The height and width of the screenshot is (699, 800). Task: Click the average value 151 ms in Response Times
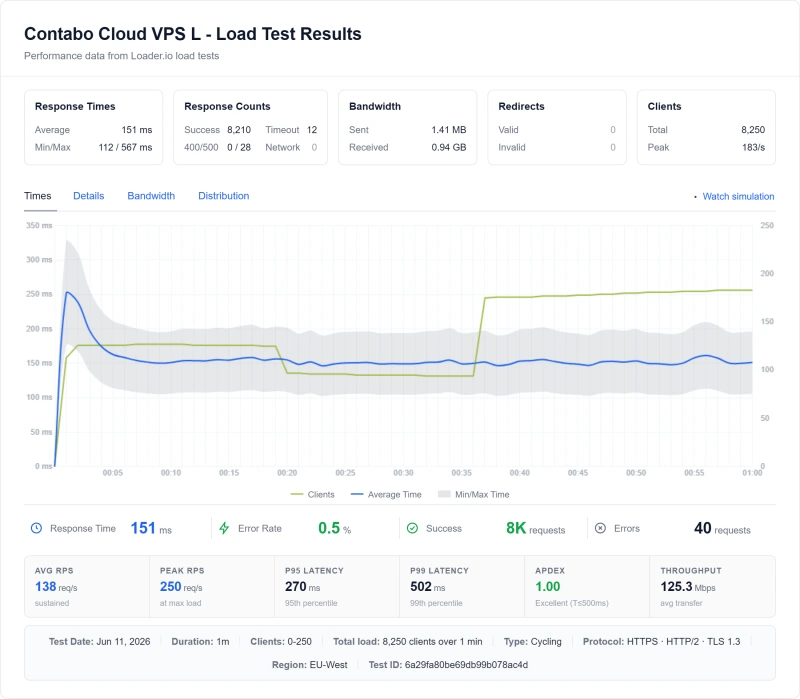tap(137, 130)
